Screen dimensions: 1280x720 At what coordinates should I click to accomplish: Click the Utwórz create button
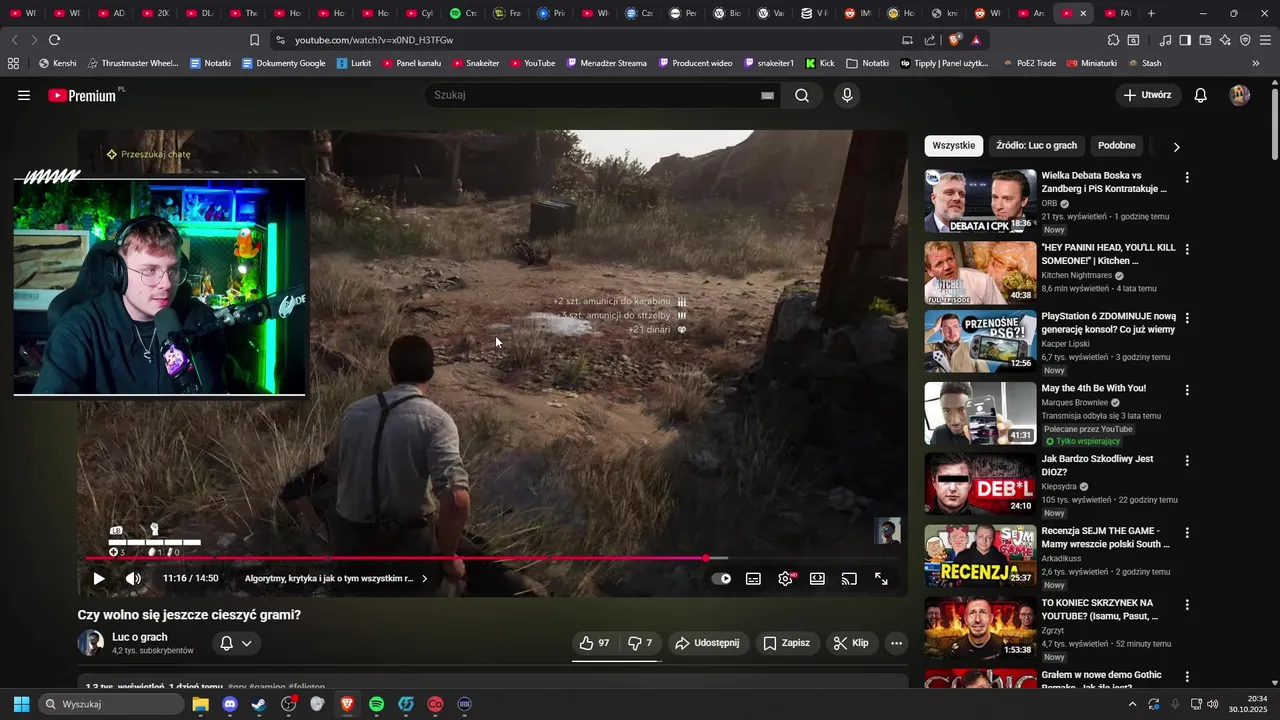click(1148, 95)
